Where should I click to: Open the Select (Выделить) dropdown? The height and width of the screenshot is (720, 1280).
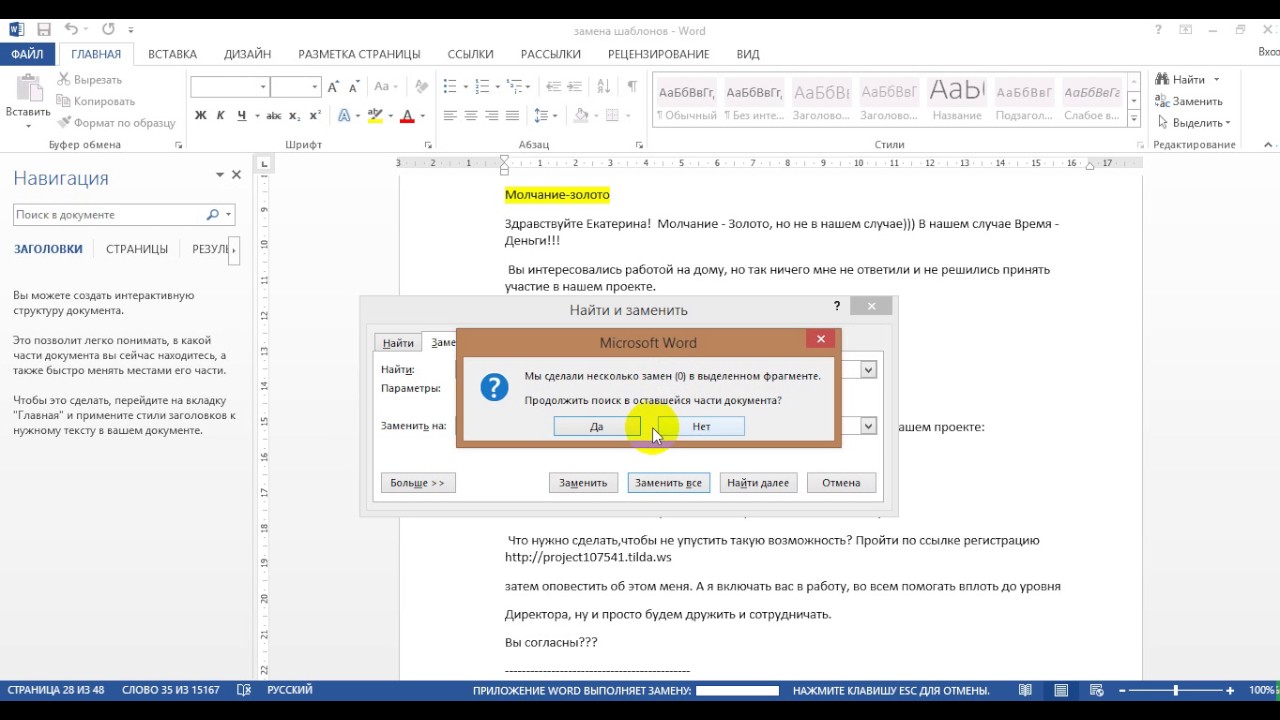(1194, 123)
